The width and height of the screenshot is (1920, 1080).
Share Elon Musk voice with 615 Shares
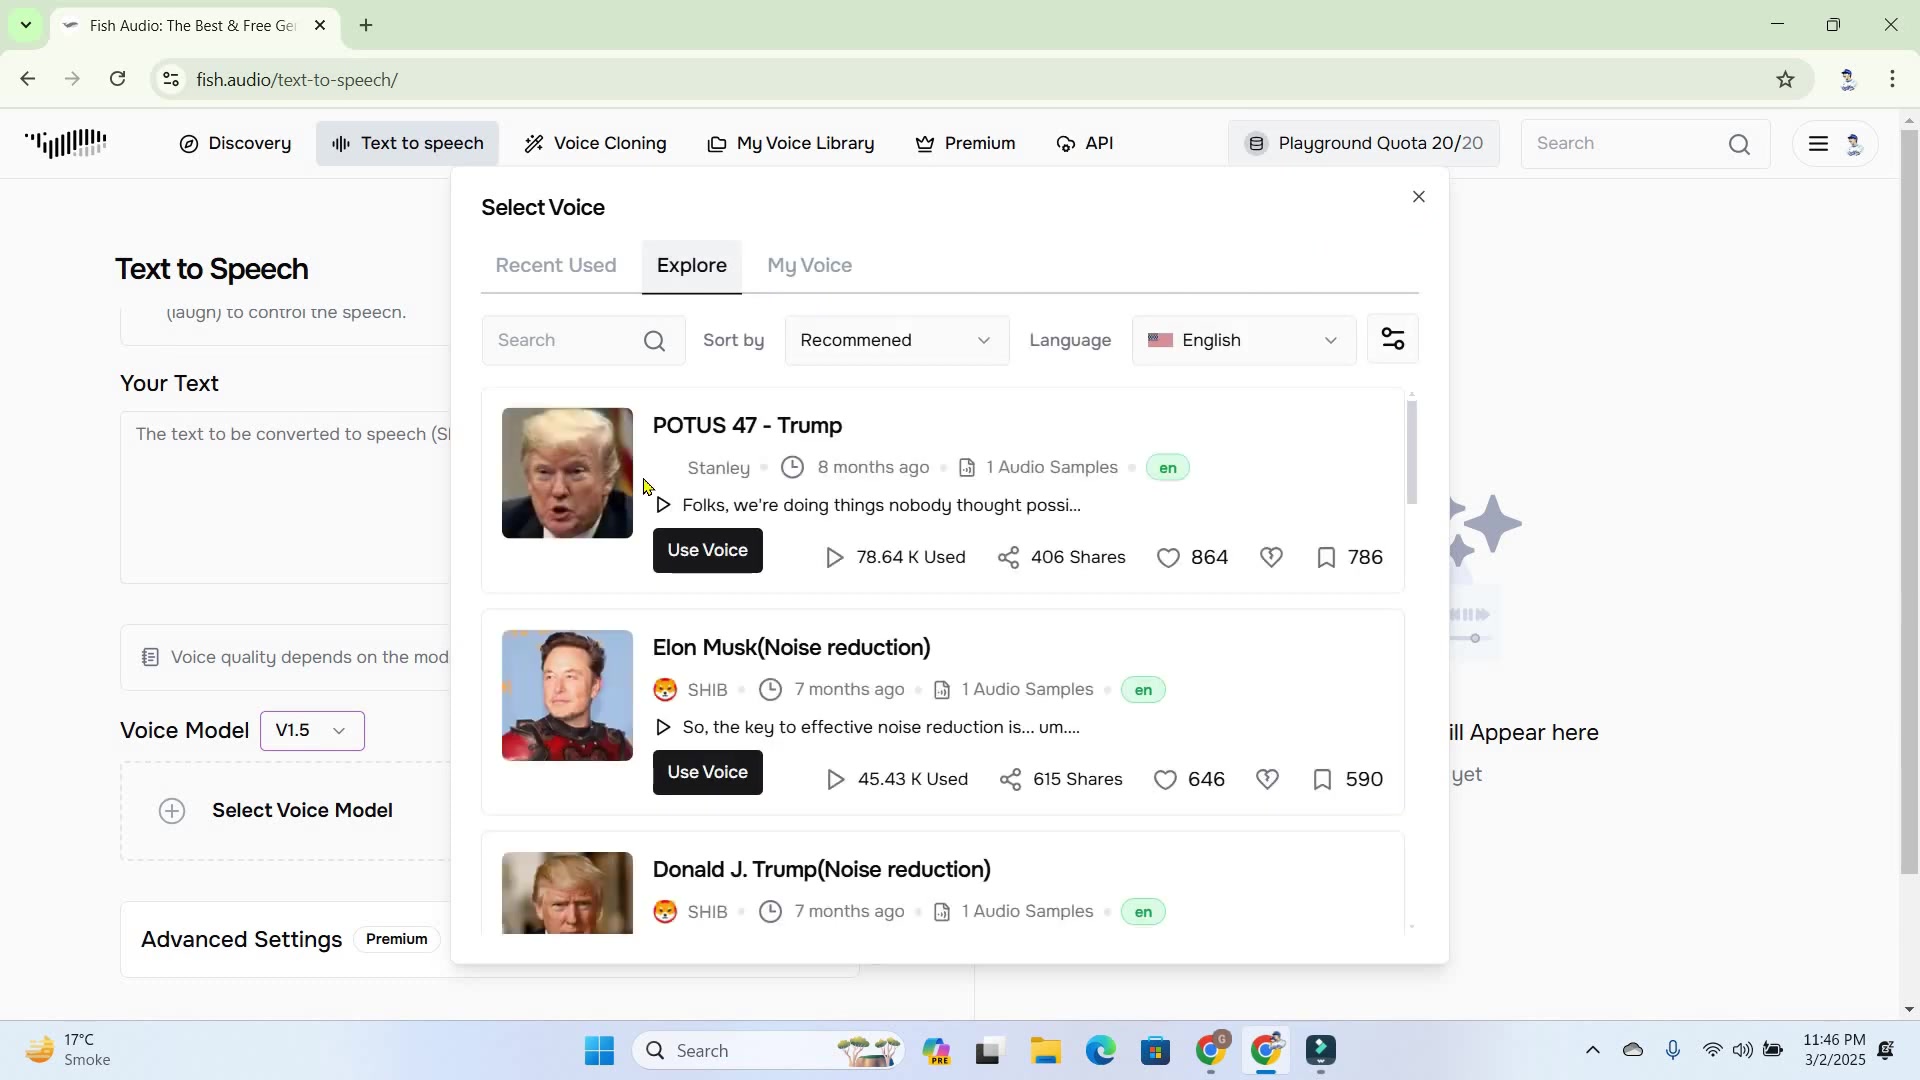click(x=1061, y=780)
